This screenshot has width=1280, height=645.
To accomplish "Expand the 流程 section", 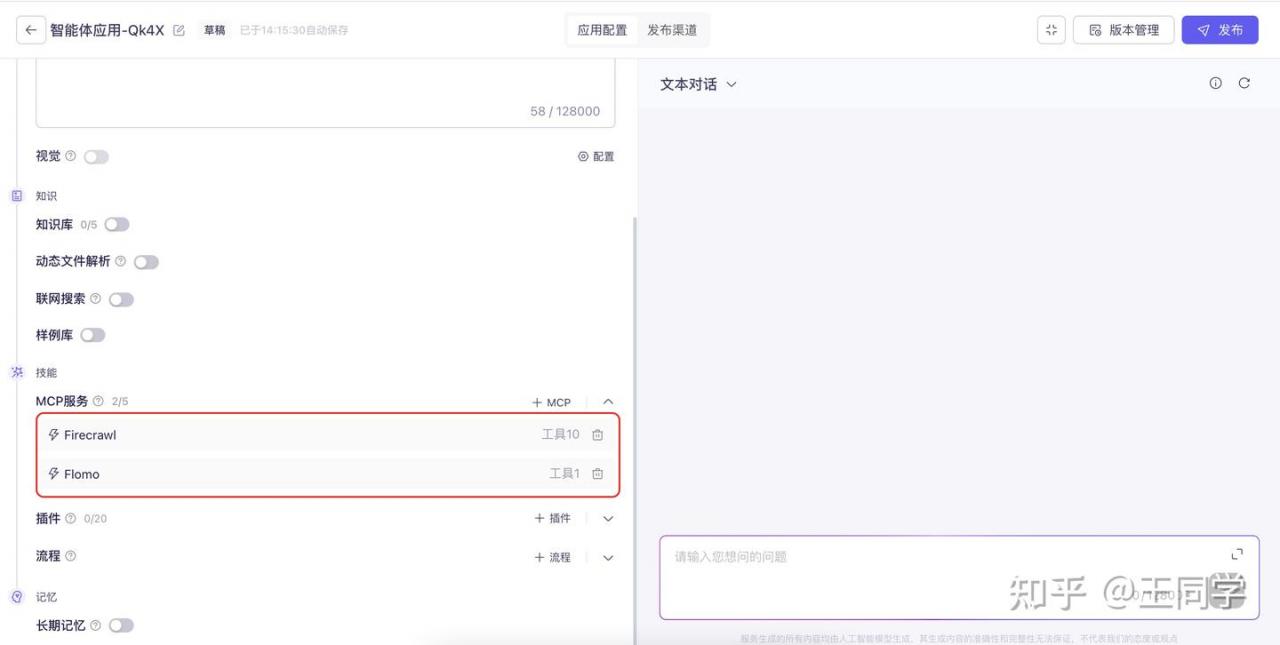I will pyautogui.click(x=608, y=558).
